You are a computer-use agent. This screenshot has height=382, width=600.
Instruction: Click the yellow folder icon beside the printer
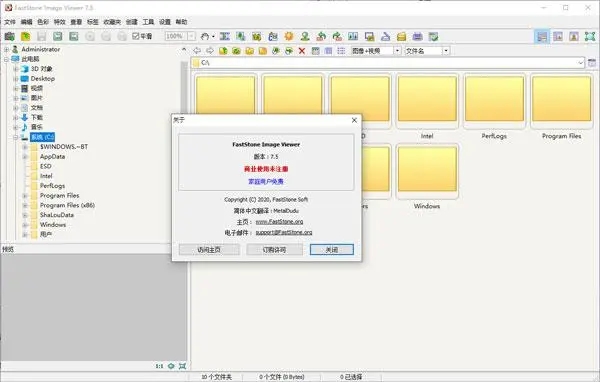point(401,36)
